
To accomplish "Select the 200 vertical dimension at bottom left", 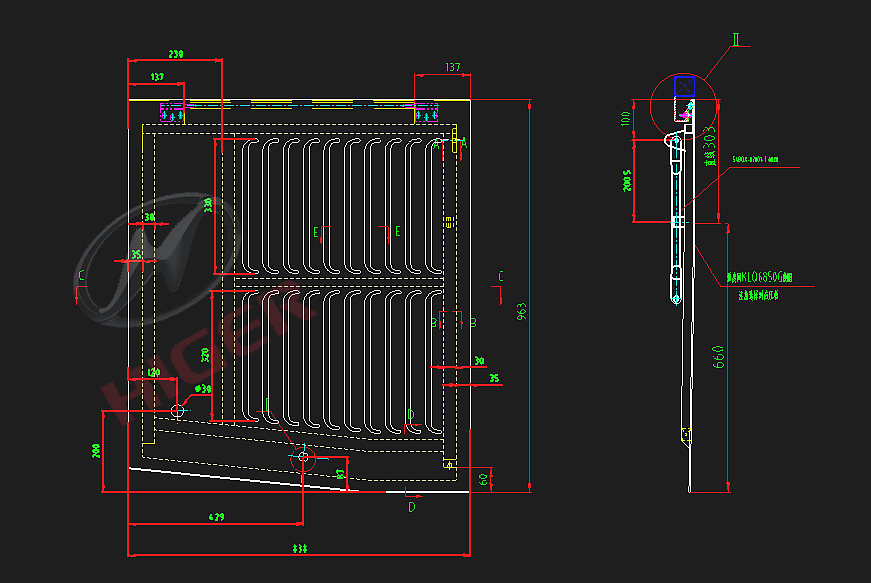I will point(96,451).
